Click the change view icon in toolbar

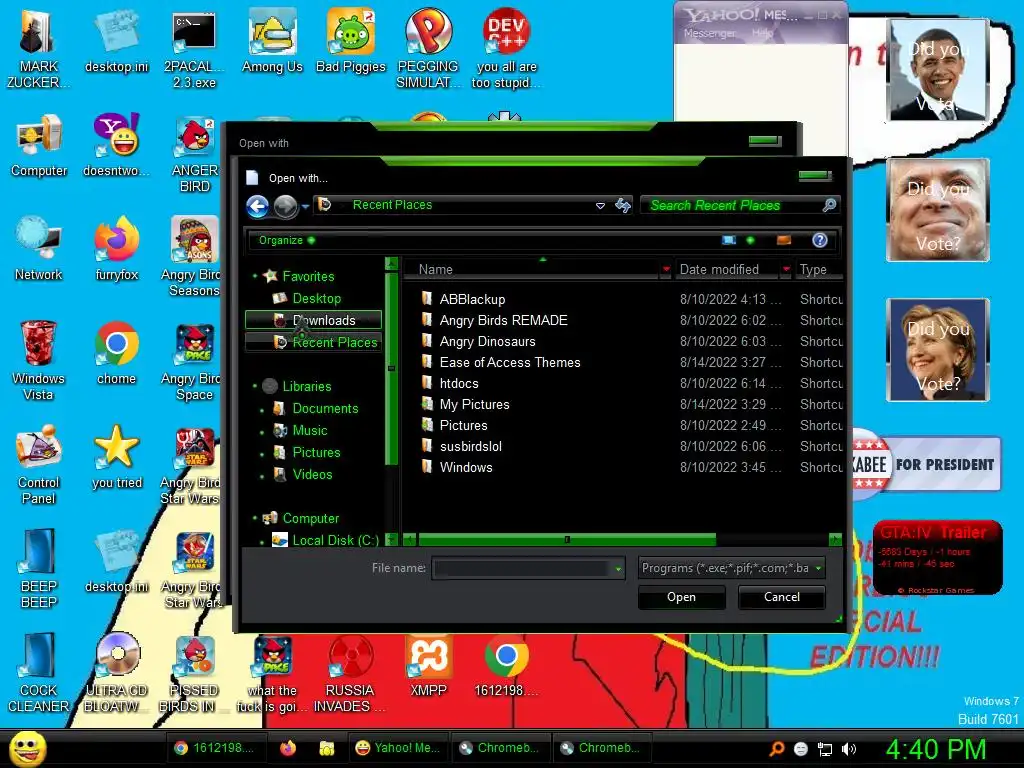[x=729, y=240]
